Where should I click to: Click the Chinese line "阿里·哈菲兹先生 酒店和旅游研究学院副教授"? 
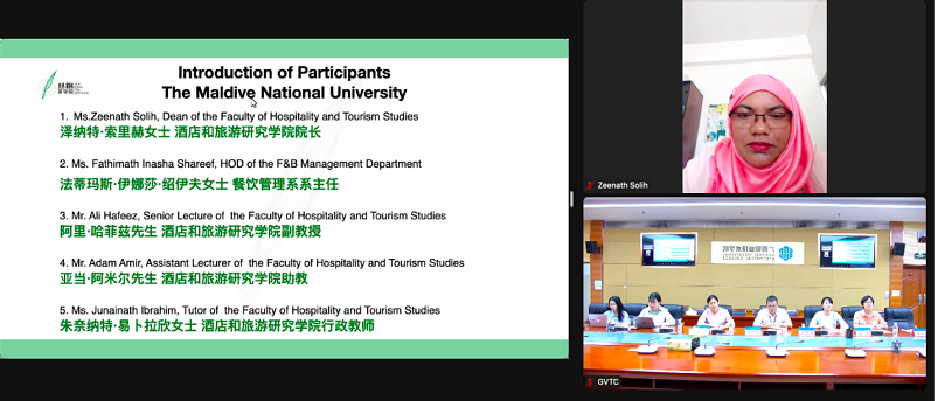click(190, 232)
